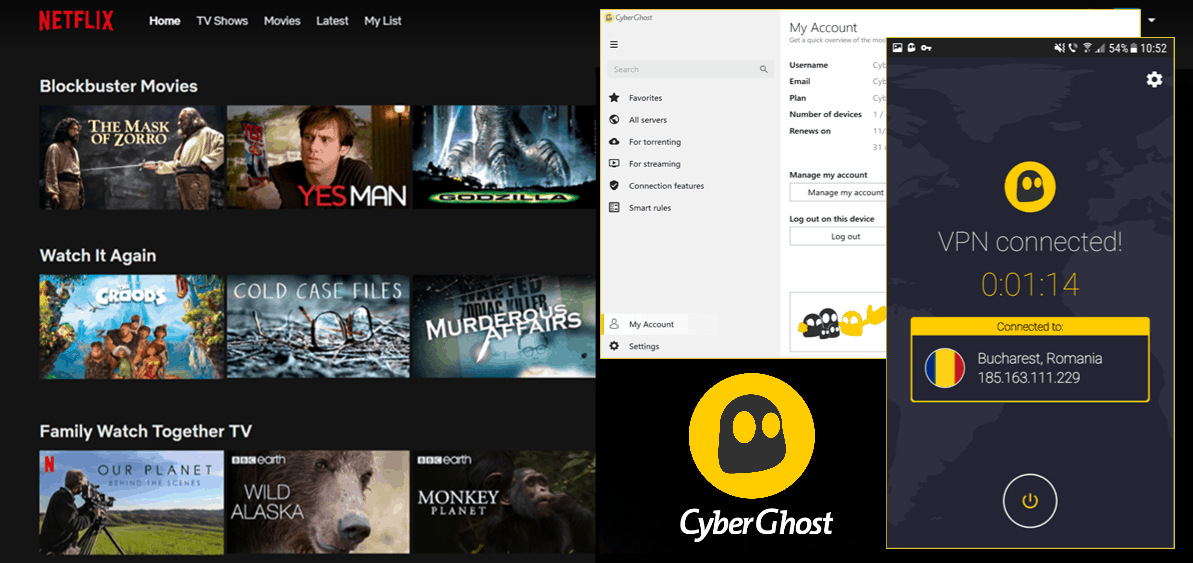Viewport: 1193px width, 563px height.
Task: Open the Netflix Home tab
Action: tap(164, 21)
